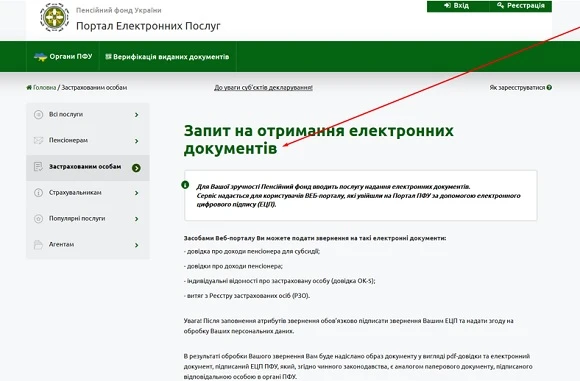Click the Страхувальникам info icon
580x381 pixels.
pyautogui.click(x=38, y=193)
